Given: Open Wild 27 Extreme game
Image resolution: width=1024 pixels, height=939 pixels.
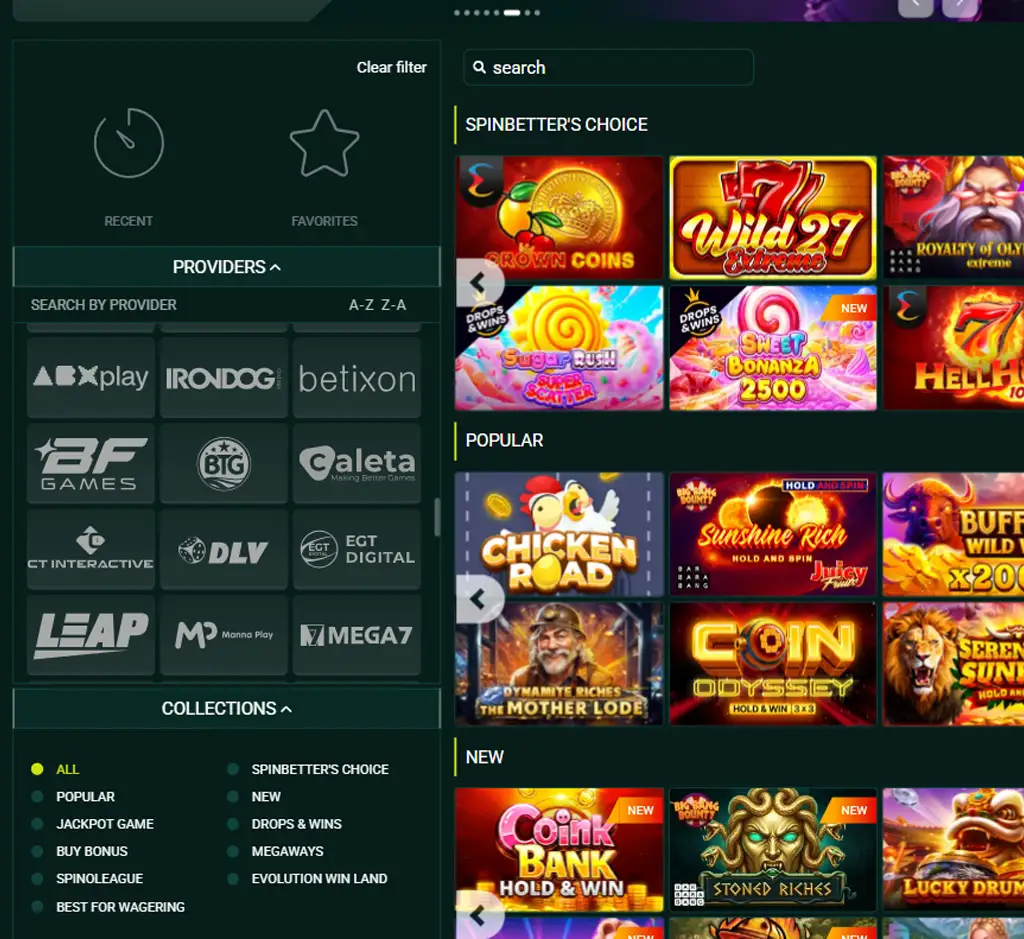Looking at the screenshot, I should click(773, 217).
